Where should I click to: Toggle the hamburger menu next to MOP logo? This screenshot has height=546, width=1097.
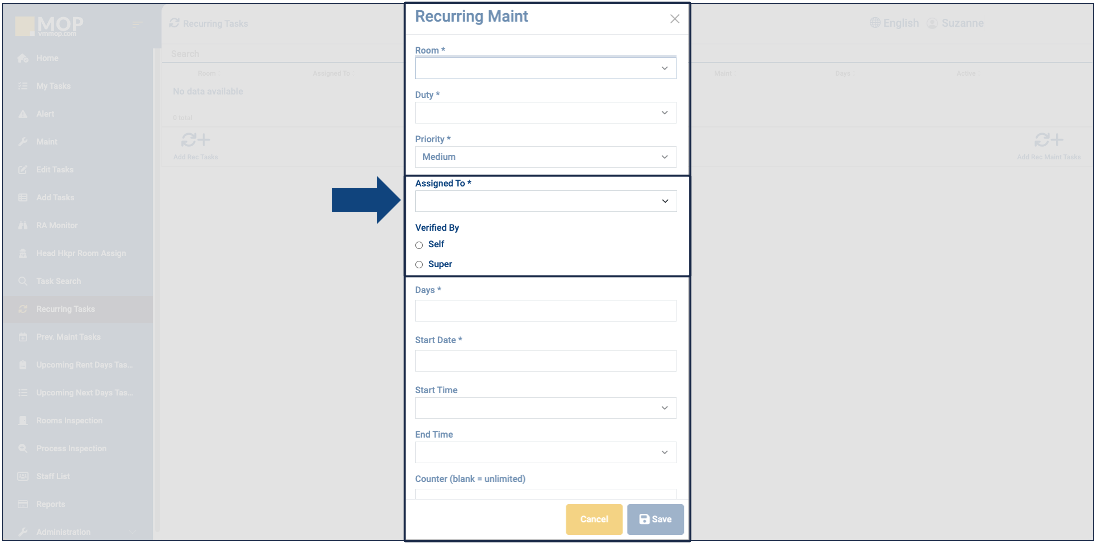tap(138, 24)
